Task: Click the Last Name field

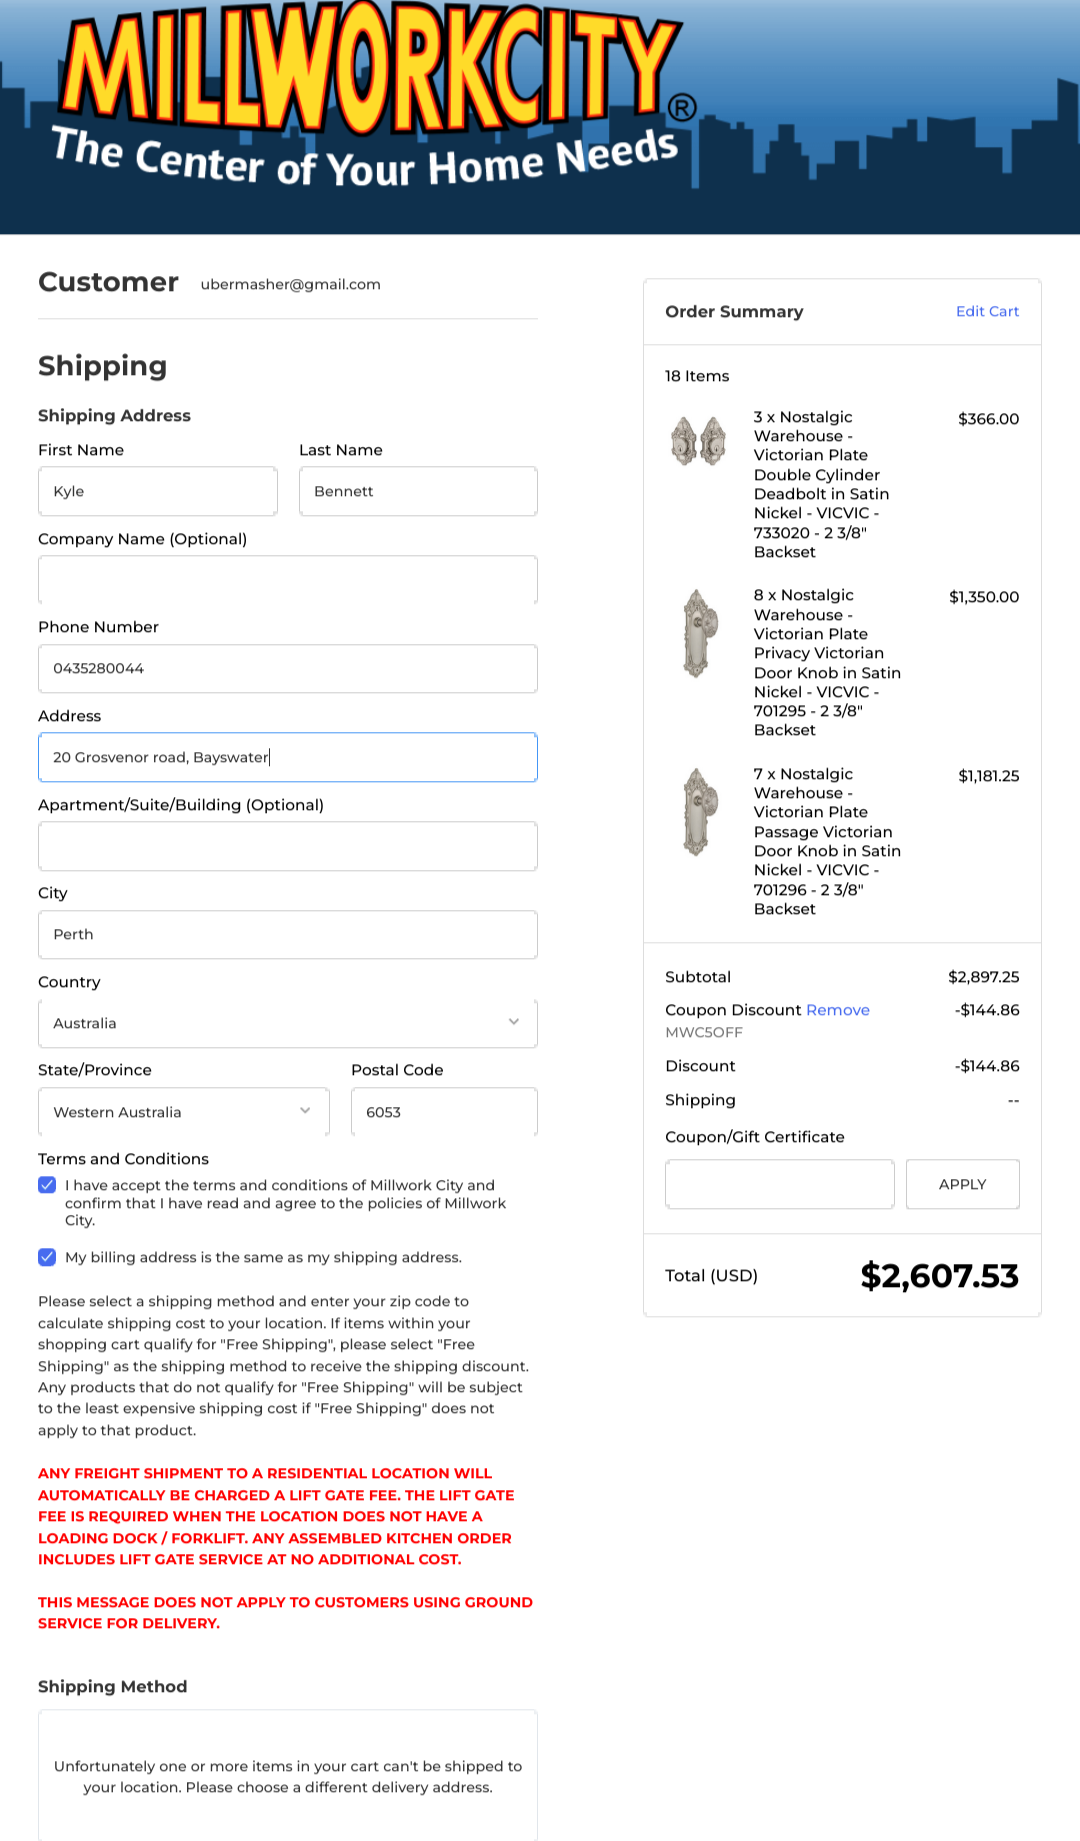Action: pos(418,491)
